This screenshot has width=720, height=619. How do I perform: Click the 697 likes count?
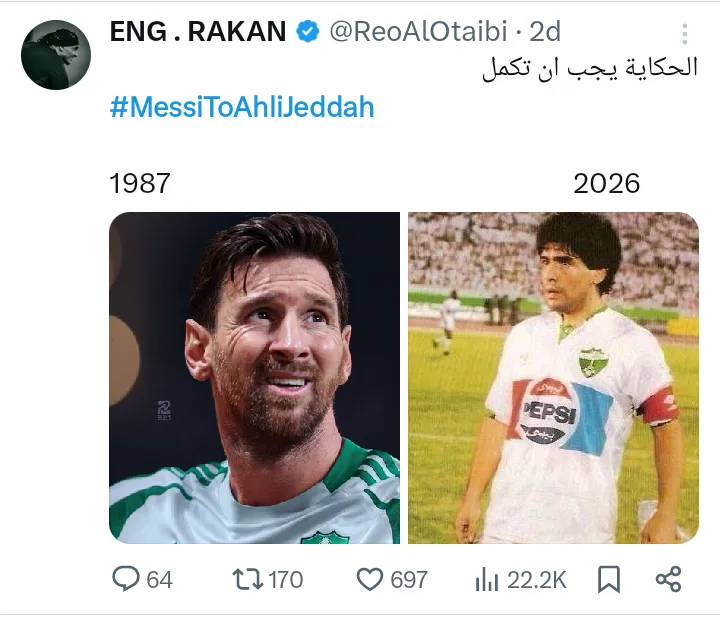coord(409,579)
